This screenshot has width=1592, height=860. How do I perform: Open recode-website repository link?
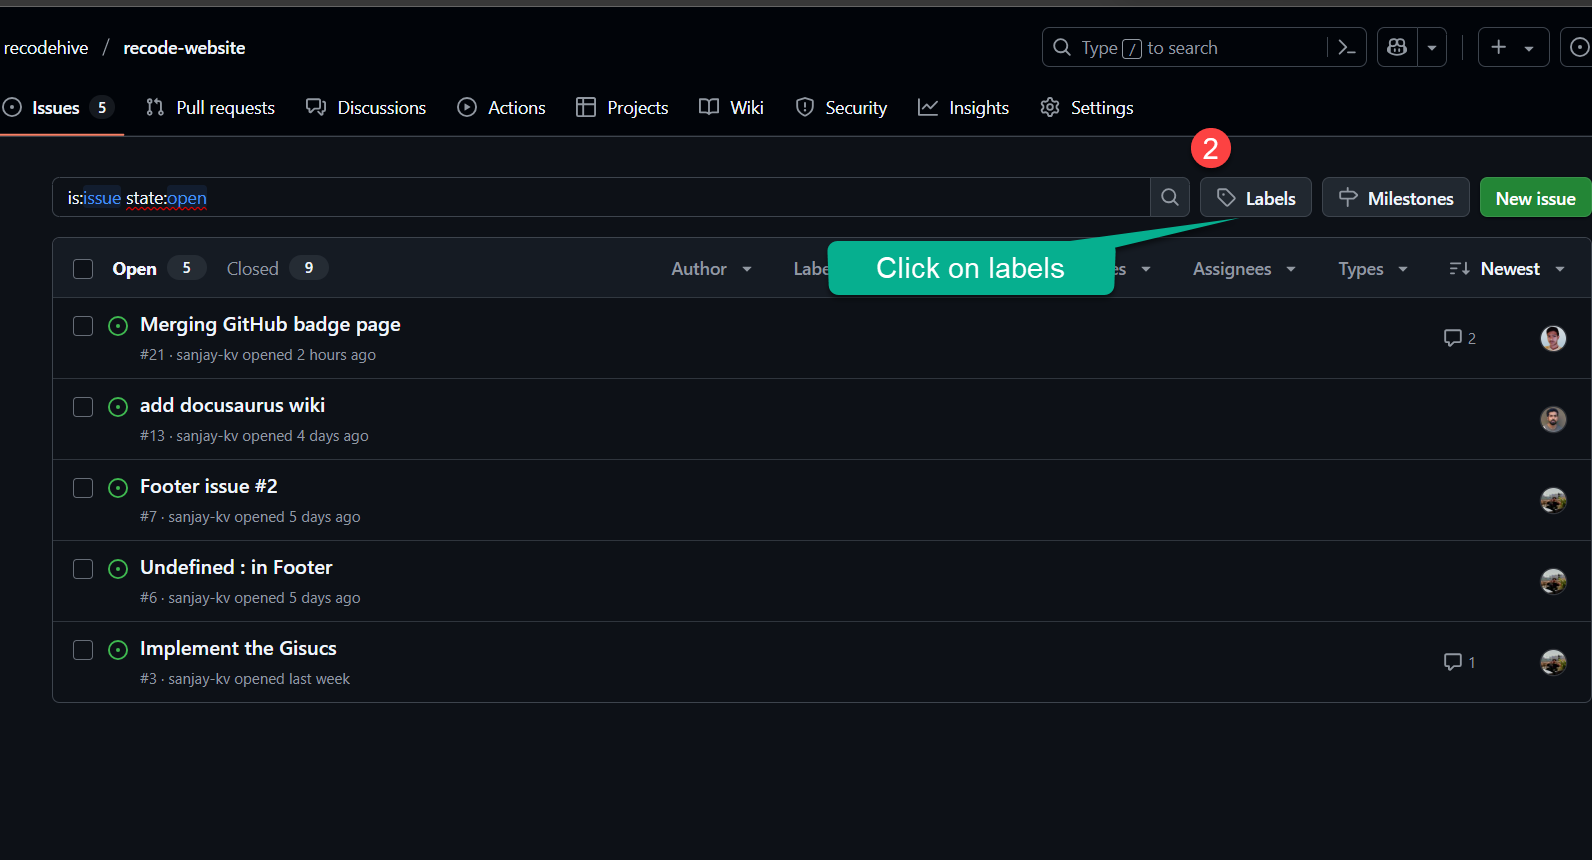coord(184,47)
